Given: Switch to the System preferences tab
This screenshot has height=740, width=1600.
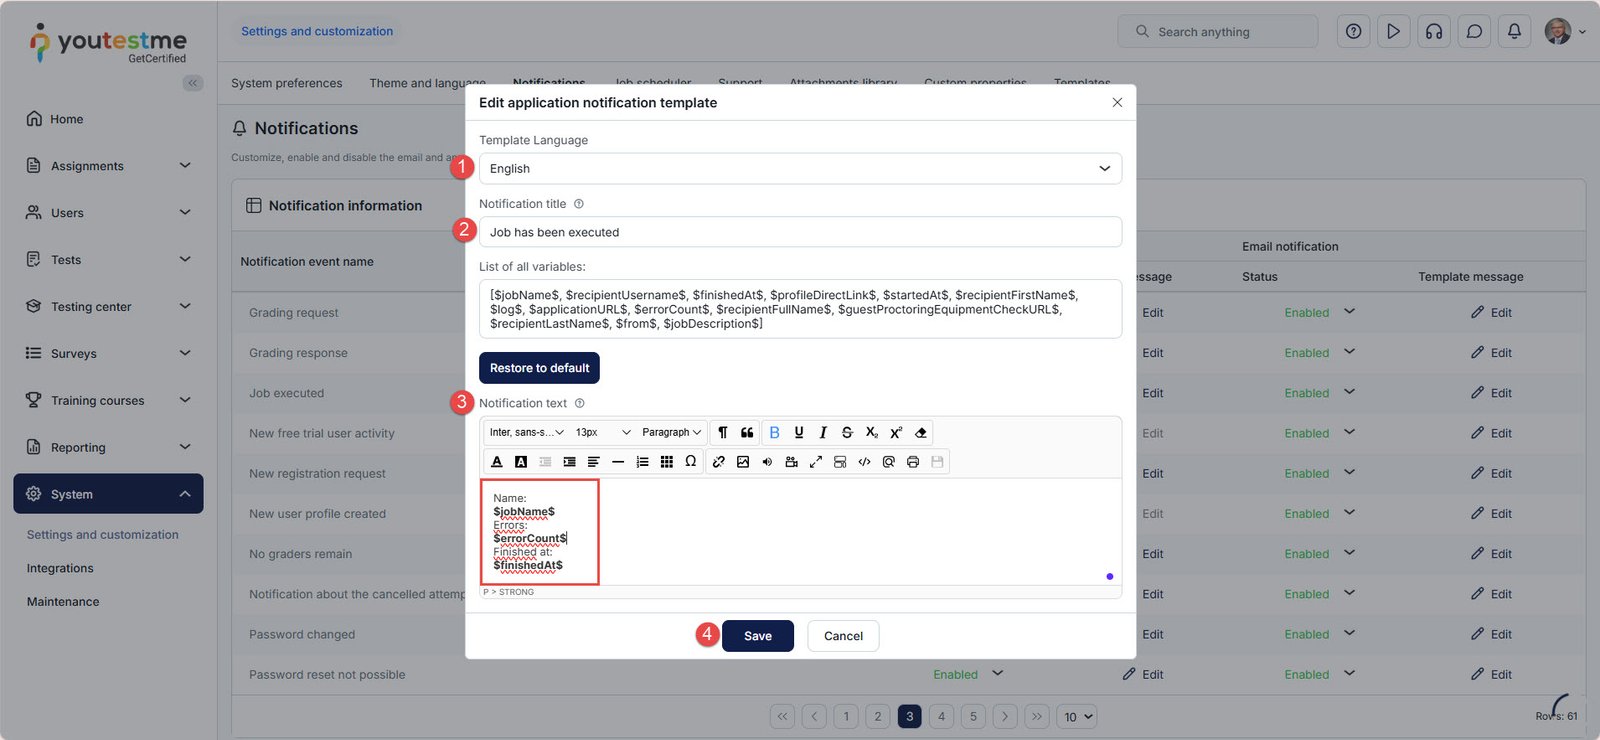Looking at the screenshot, I should pos(287,83).
